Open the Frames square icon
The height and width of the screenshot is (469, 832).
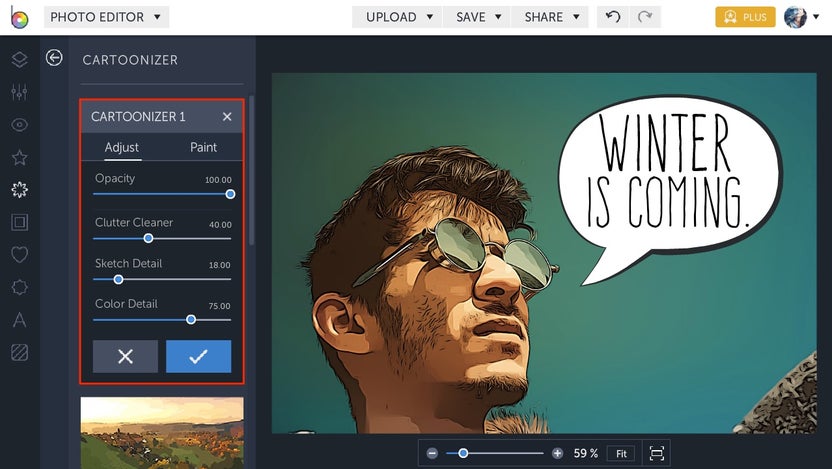[20, 222]
